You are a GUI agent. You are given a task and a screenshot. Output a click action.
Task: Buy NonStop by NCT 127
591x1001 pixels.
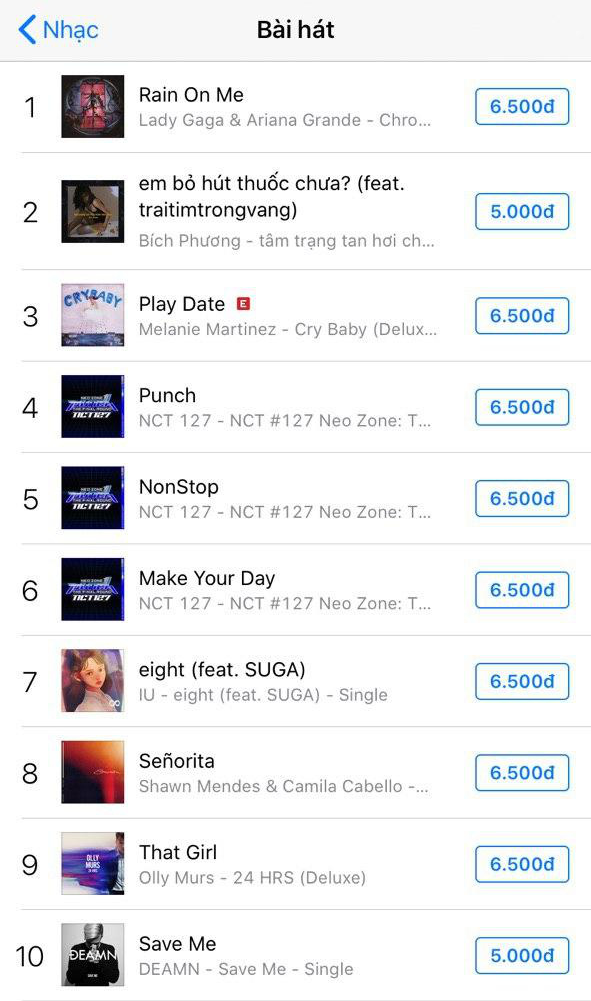tap(522, 498)
